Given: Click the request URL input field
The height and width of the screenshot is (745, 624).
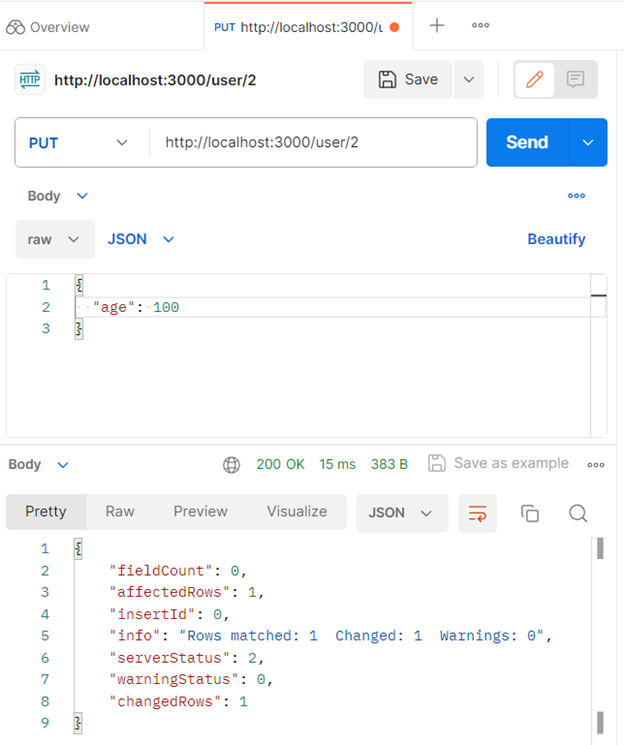Looking at the screenshot, I should pos(312,143).
